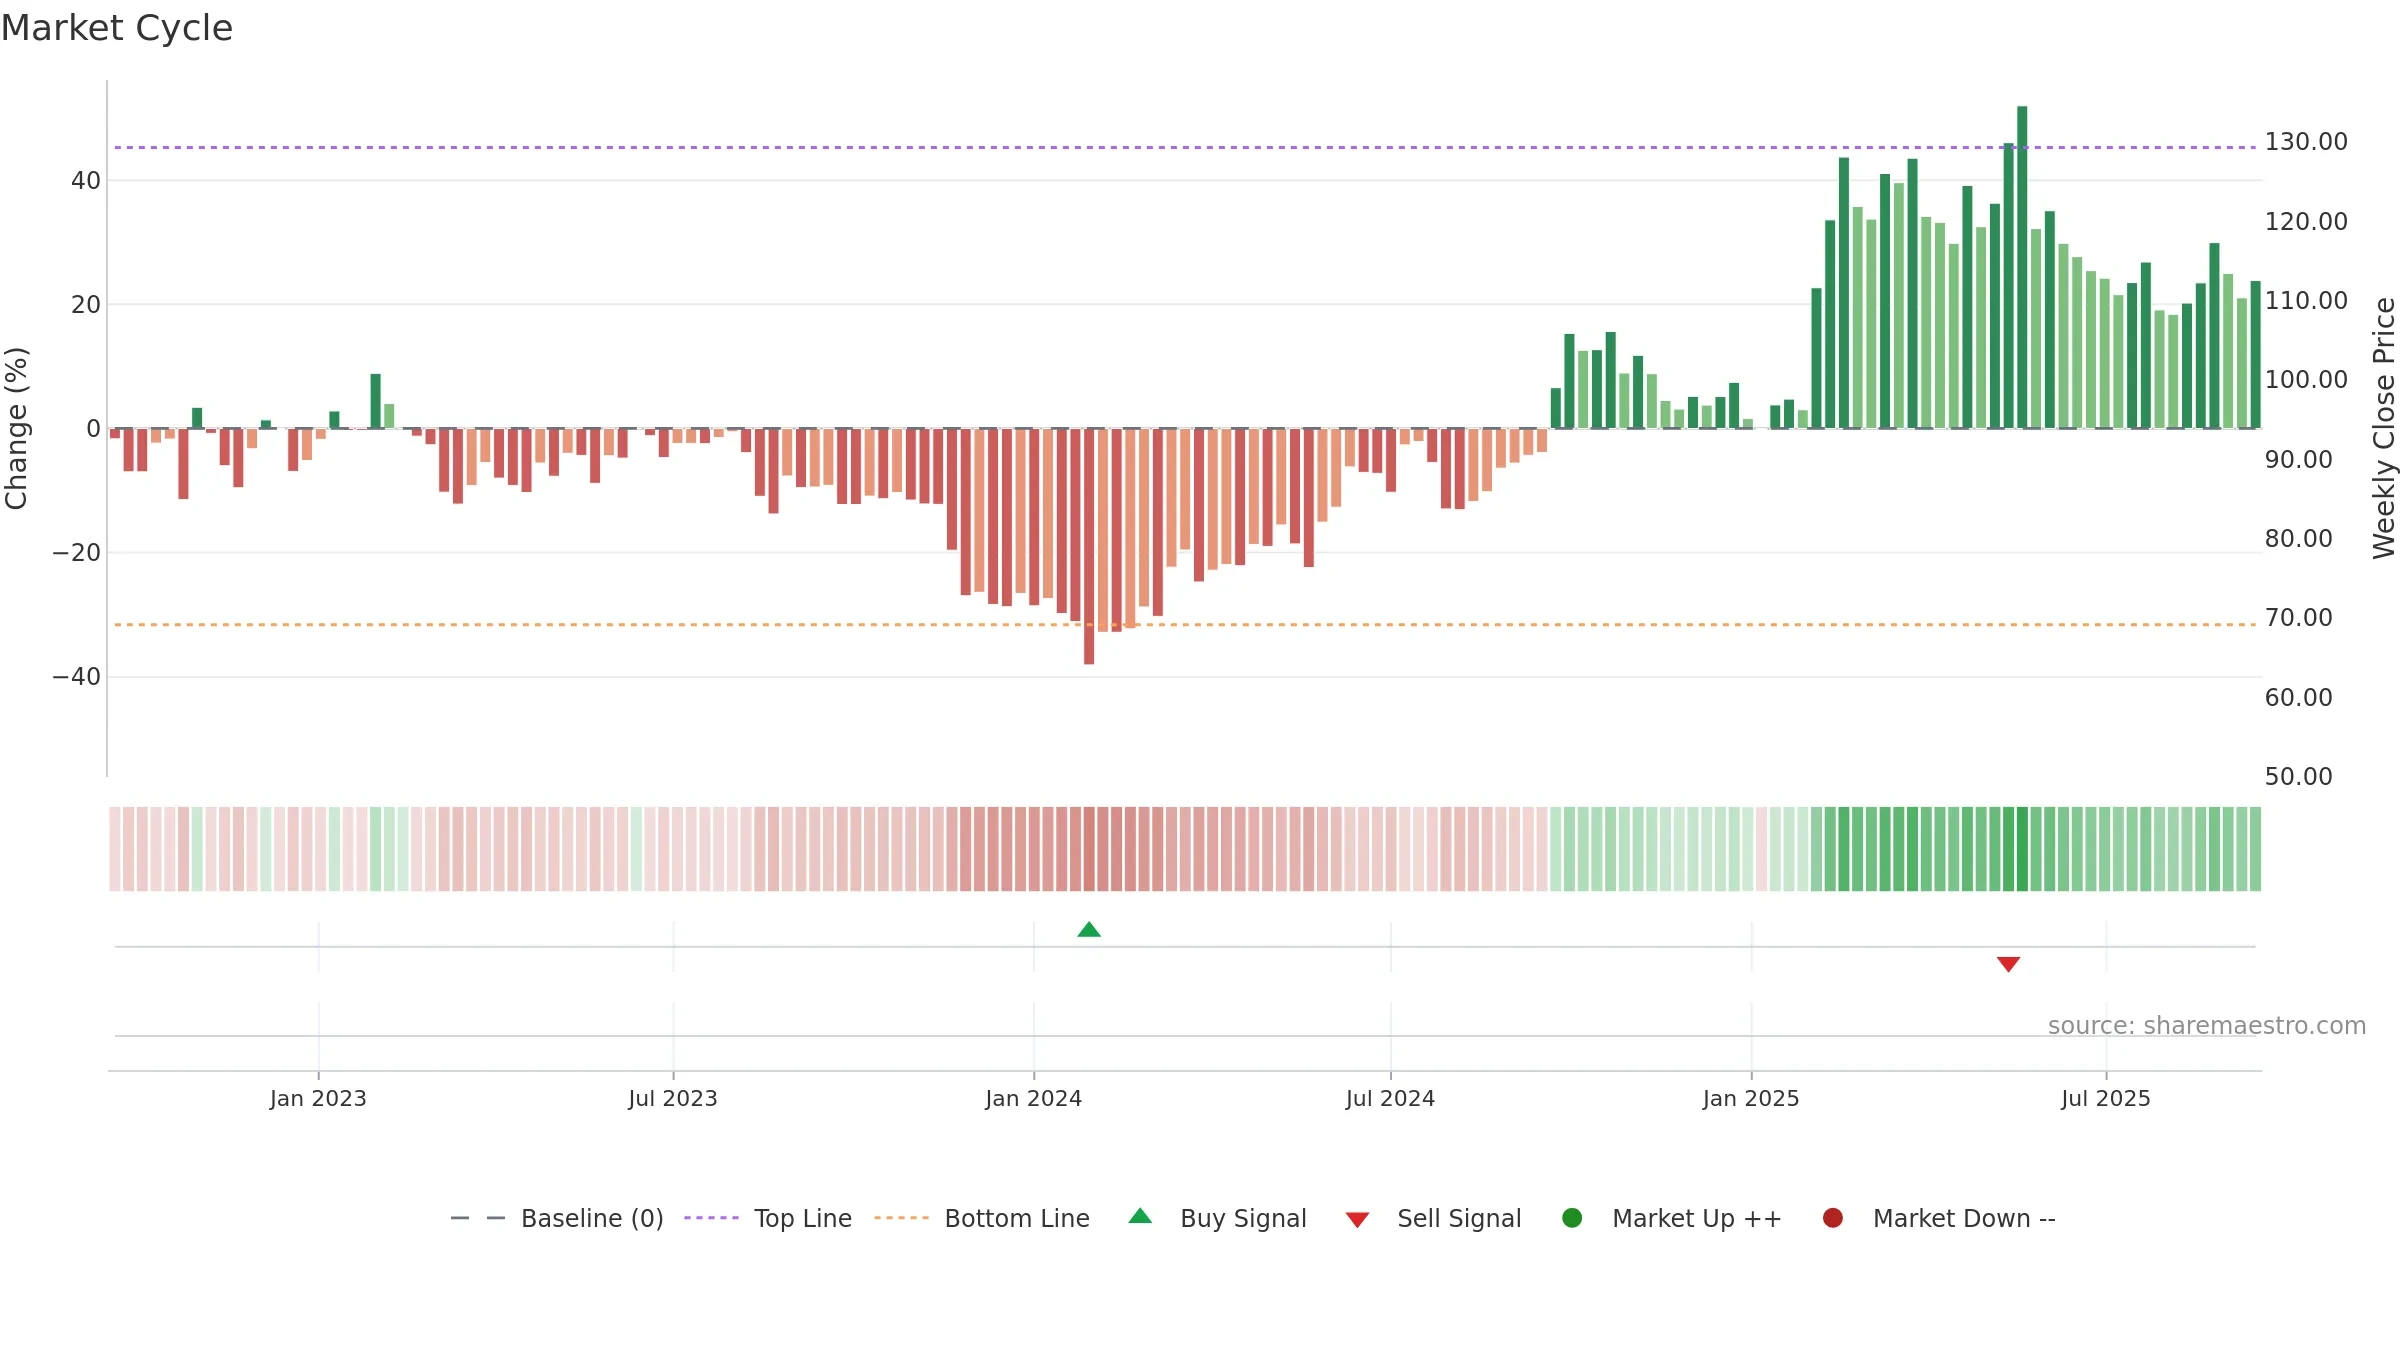The height and width of the screenshot is (1350, 2400).
Task: Click the gray dashed Baseline legend swatch
Action: (x=478, y=1218)
